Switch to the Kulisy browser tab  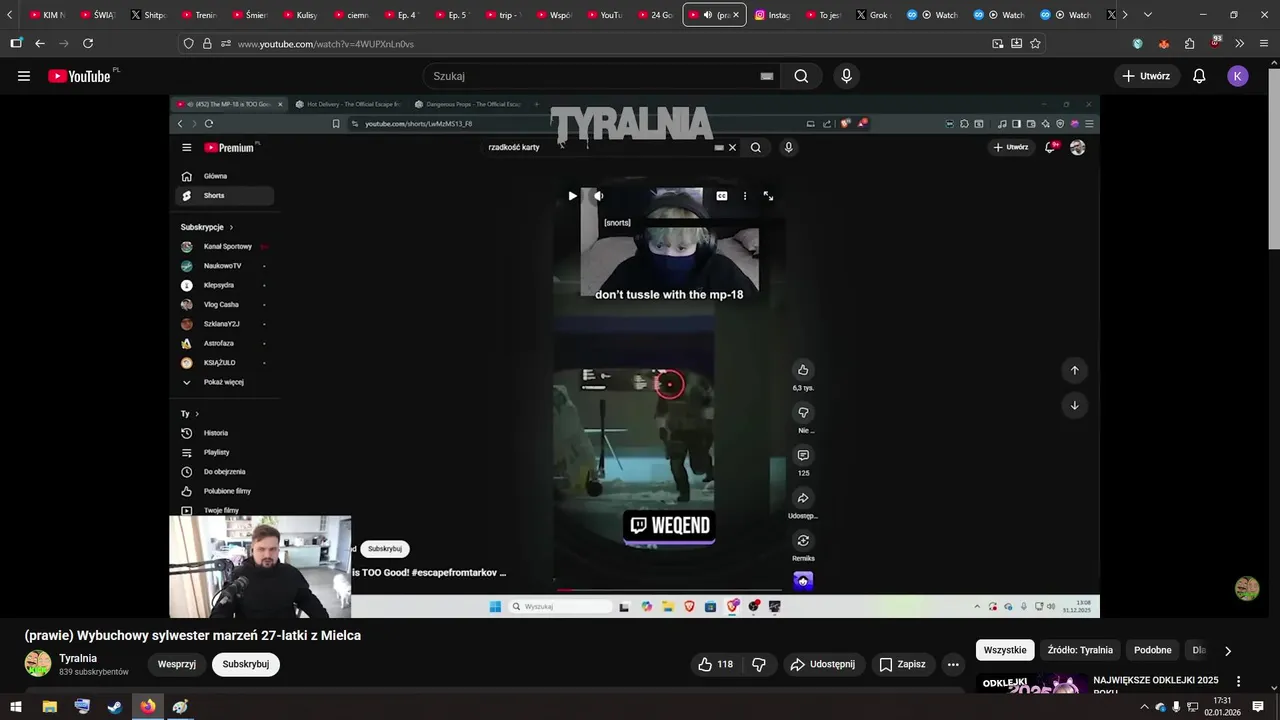click(x=298, y=15)
